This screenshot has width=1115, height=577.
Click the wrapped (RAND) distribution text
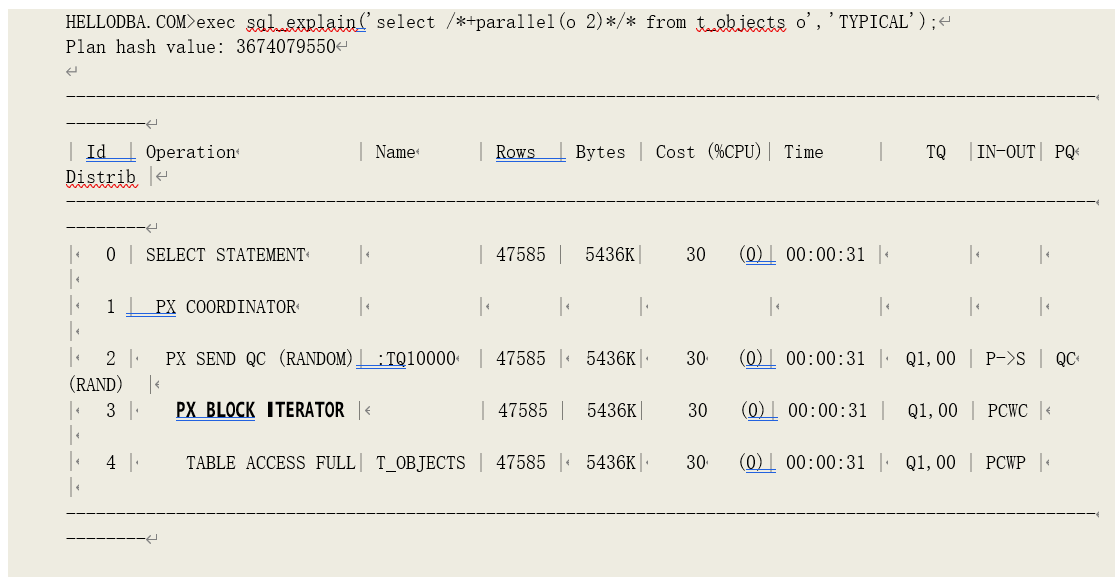(95, 385)
